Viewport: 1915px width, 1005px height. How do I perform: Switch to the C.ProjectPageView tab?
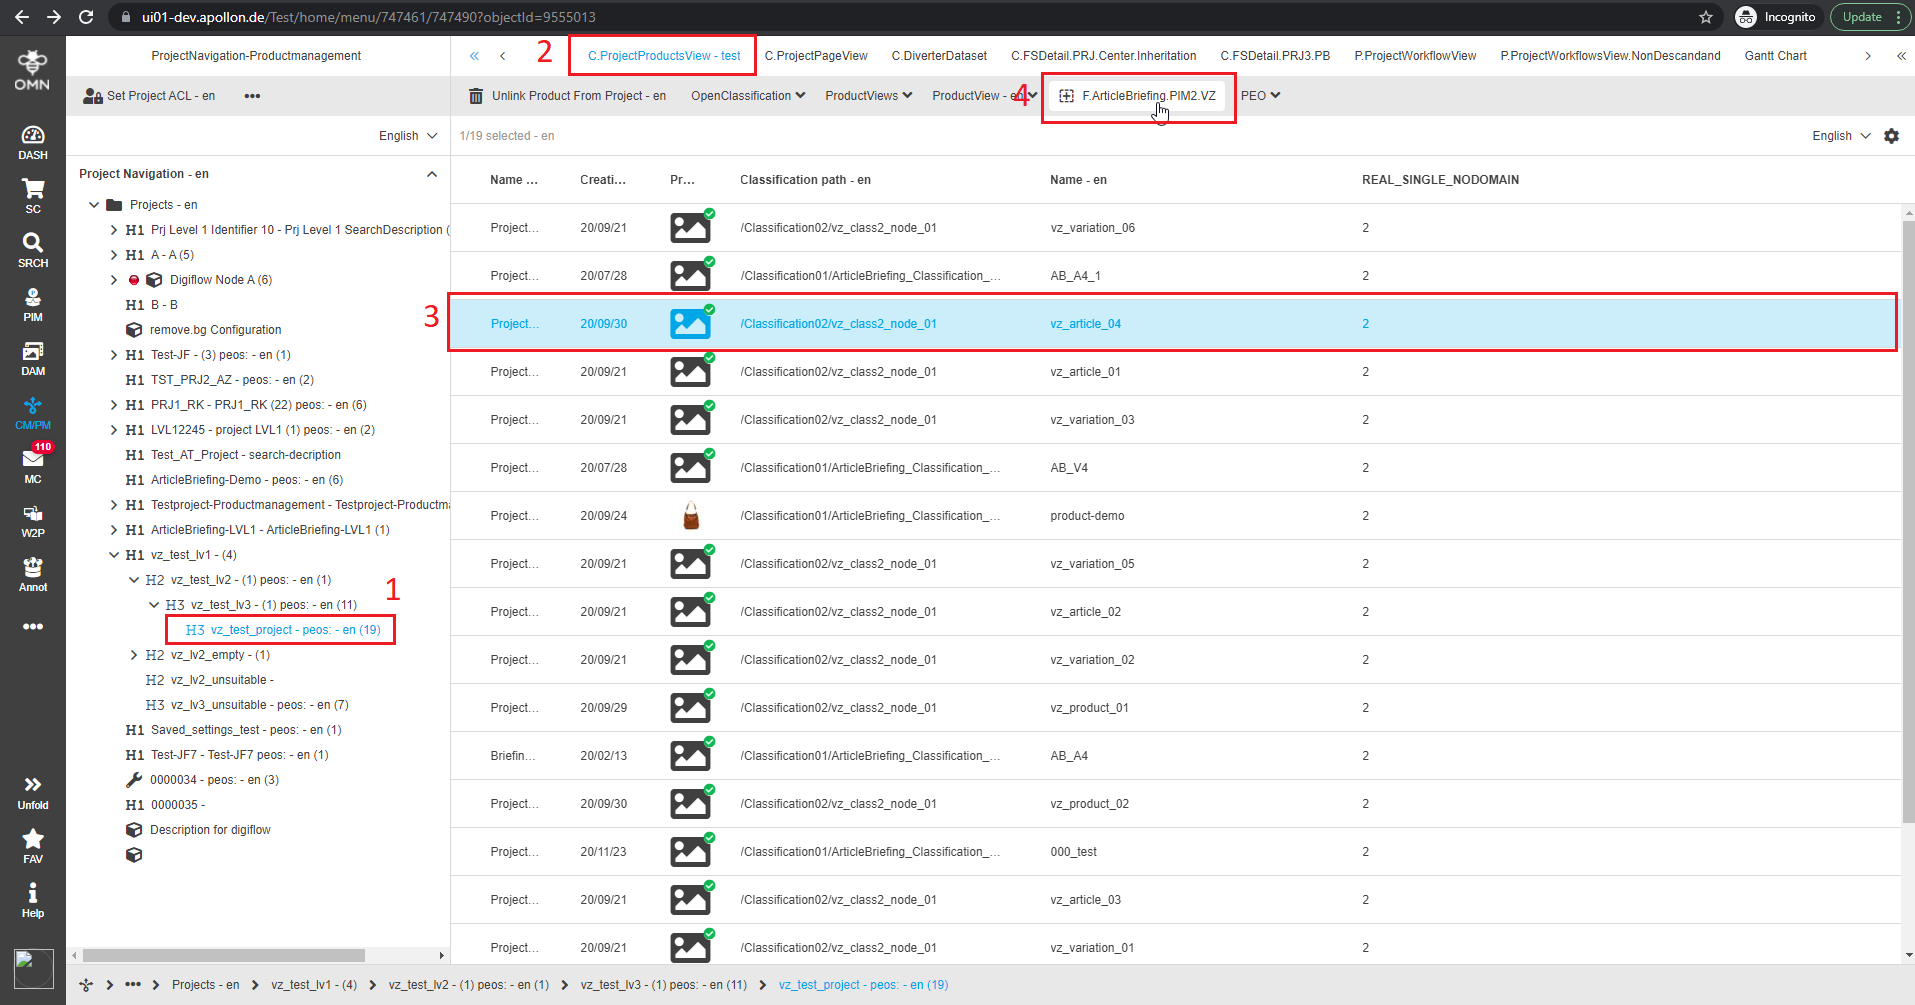pos(815,56)
